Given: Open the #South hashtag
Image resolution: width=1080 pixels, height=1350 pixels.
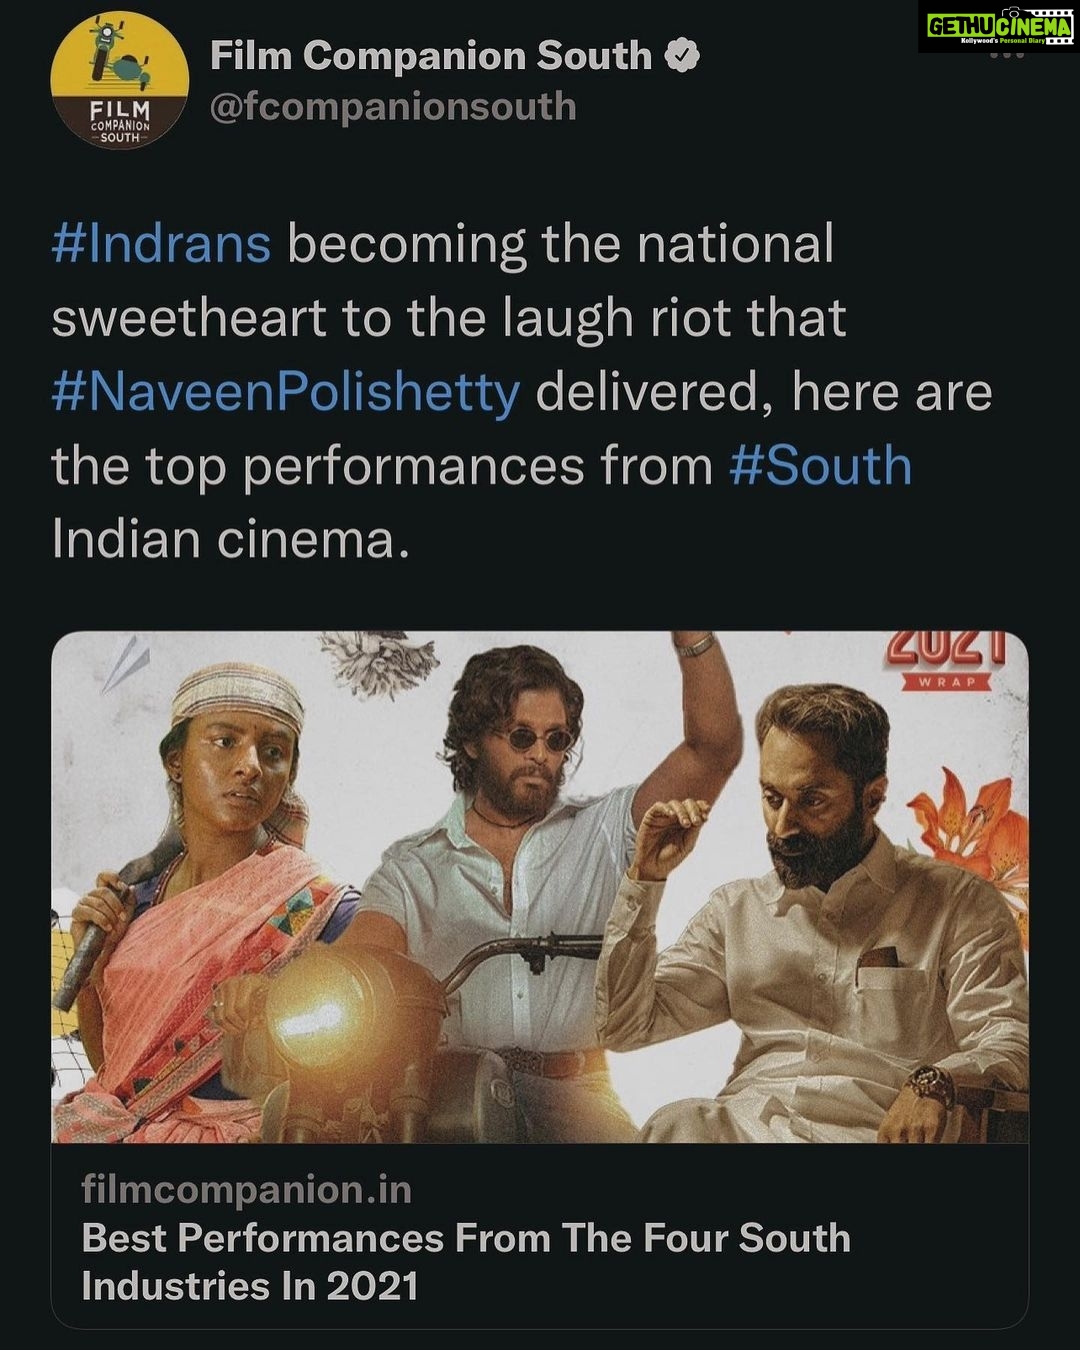Looking at the screenshot, I should [821, 466].
